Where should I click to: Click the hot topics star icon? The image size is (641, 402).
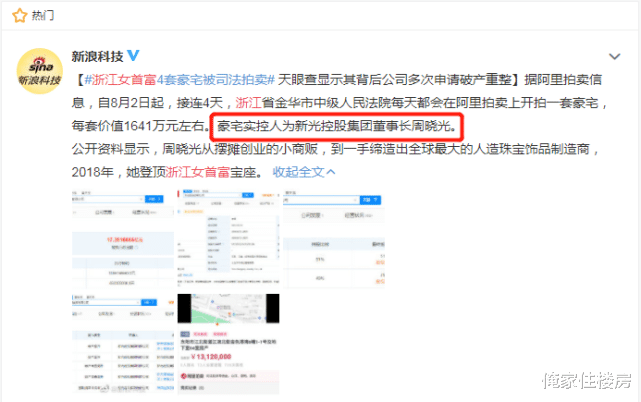click(19, 16)
